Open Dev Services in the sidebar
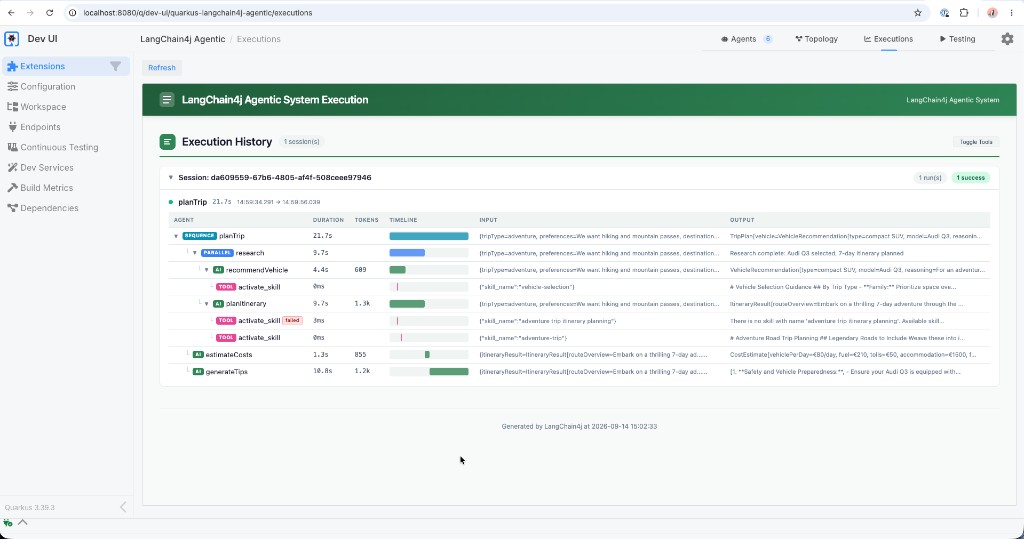 pyautogui.click(x=46, y=167)
